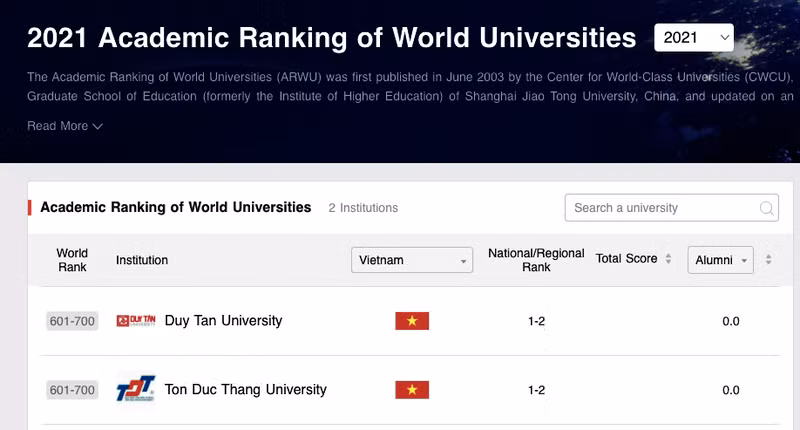Click 1-2 national rank for Ton Duc Thang
800x430 pixels.
pyautogui.click(x=536, y=390)
